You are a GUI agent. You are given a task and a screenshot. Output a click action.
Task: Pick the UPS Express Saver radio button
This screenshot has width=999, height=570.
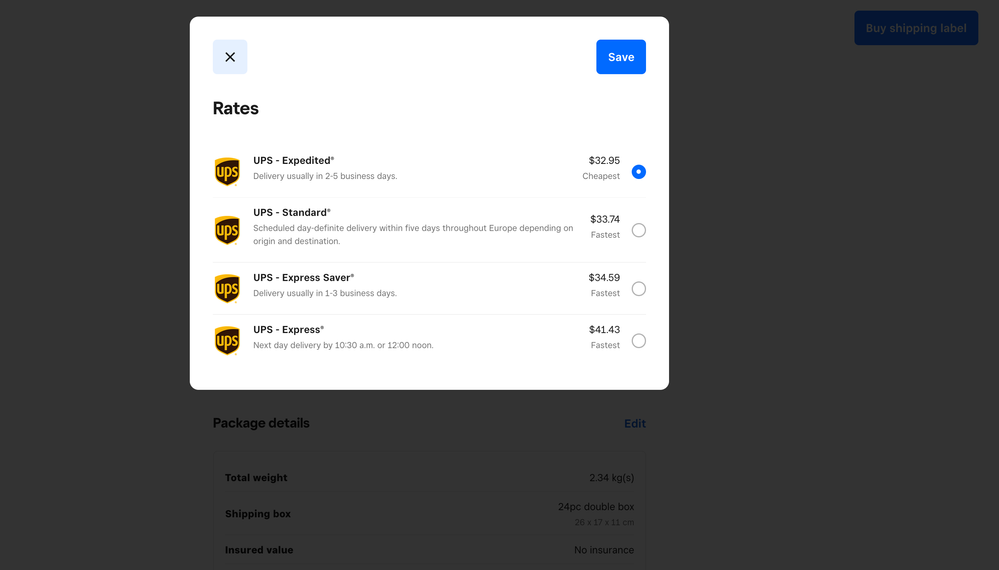tap(639, 289)
